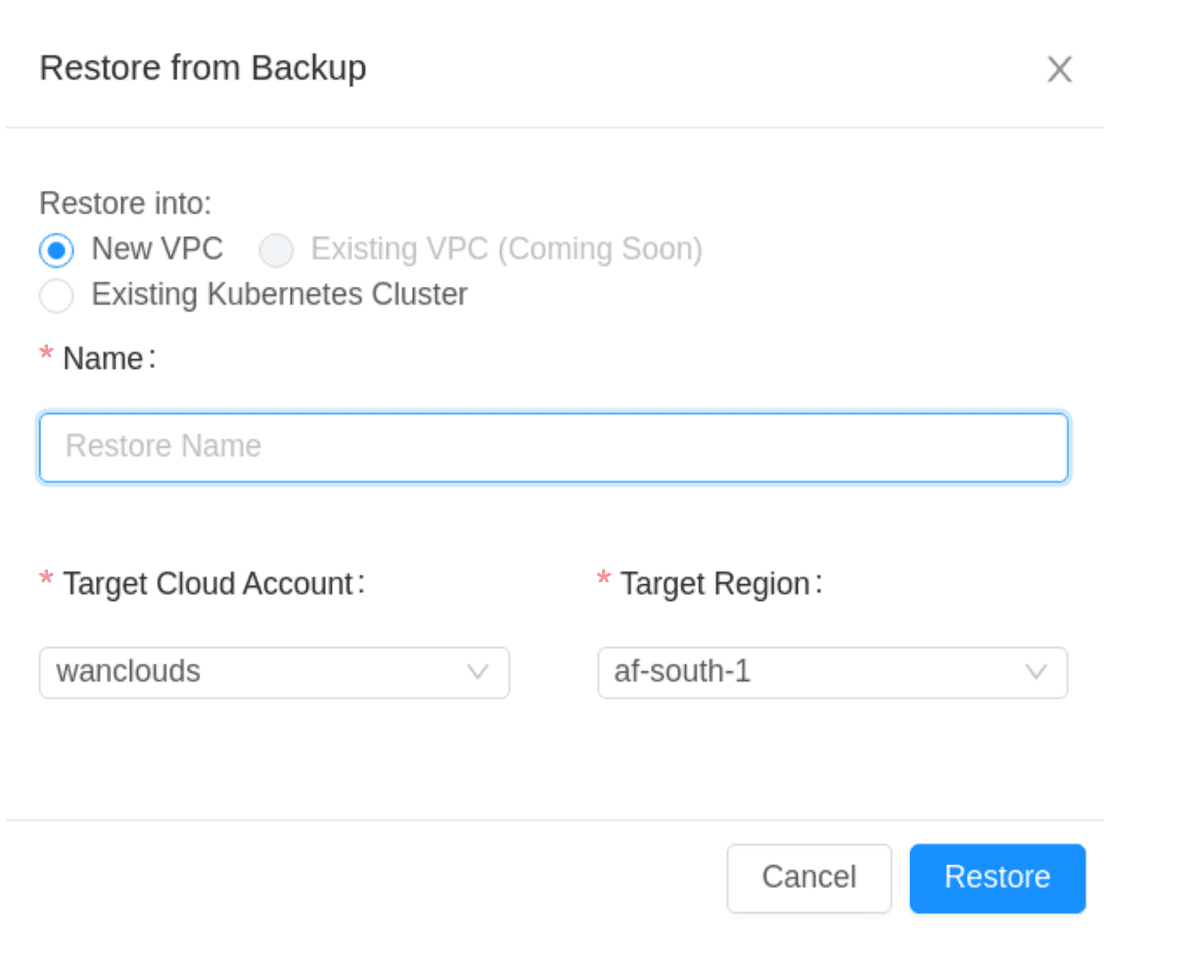Click the blue Restore button
The width and height of the screenshot is (1200, 975).
point(997,878)
